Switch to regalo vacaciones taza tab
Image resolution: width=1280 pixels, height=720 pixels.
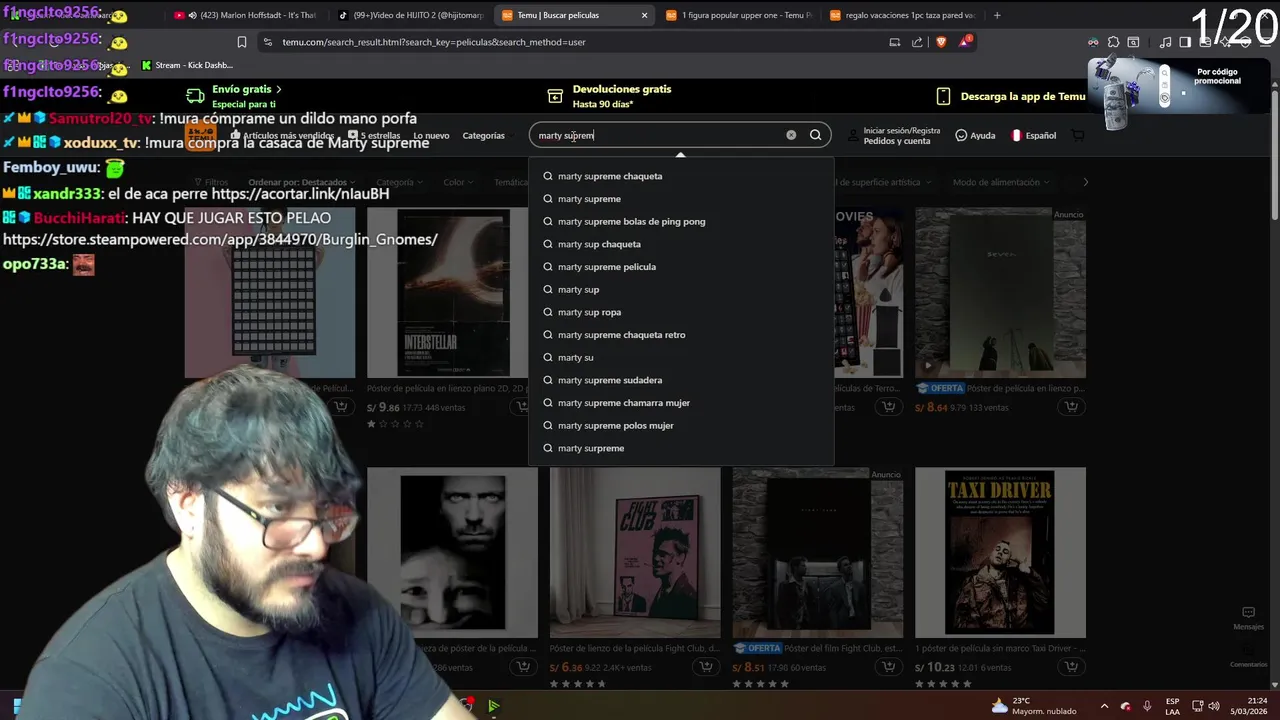(903, 15)
